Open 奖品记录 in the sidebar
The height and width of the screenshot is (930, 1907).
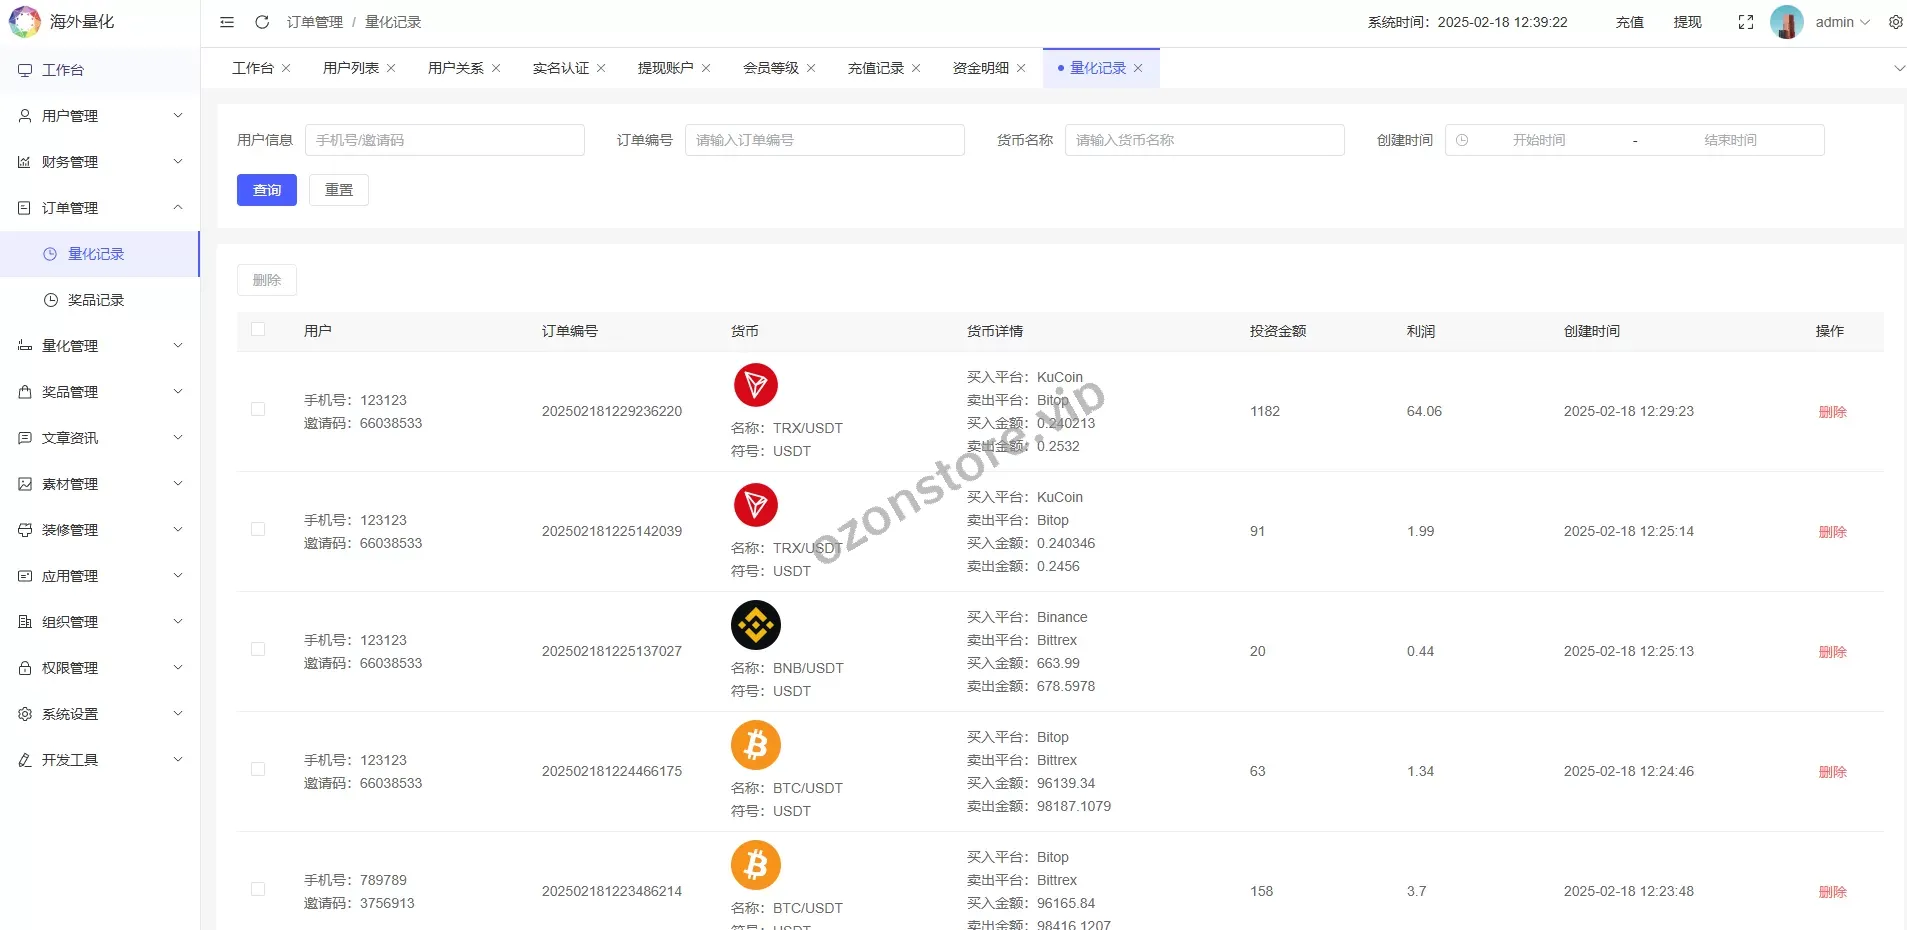pyautogui.click(x=96, y=300)
